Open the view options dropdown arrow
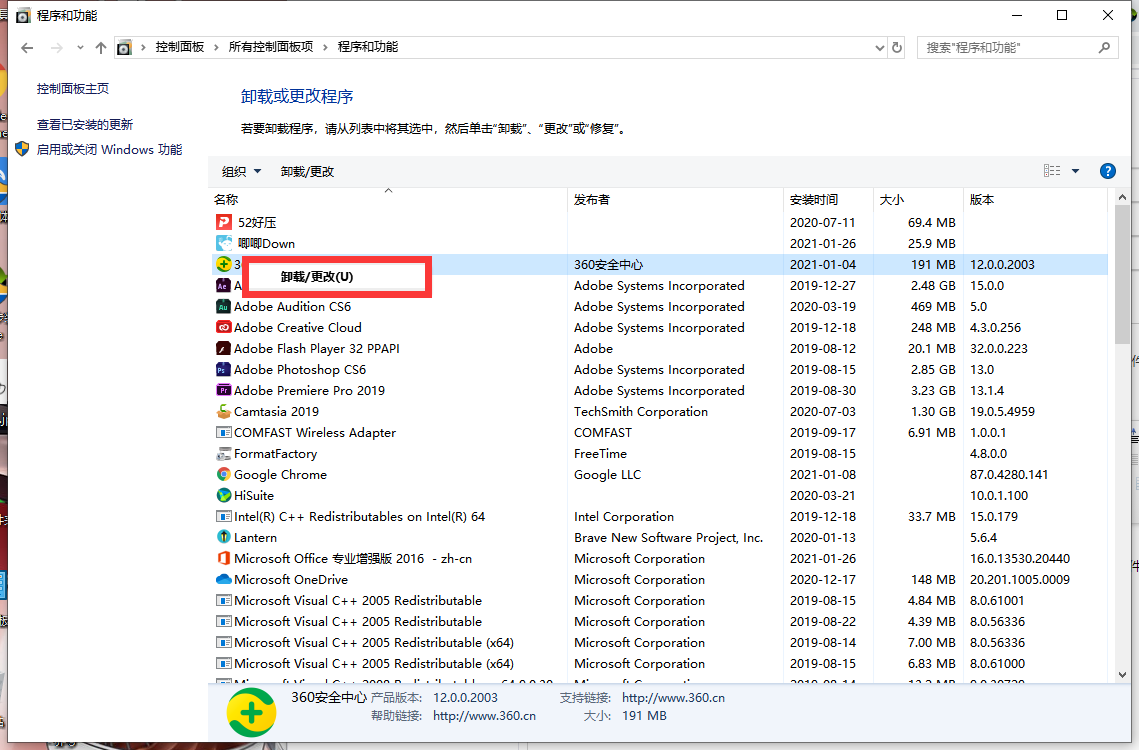The width and height of the screenshot is (1139, 750). click(x=1076, y=171)
